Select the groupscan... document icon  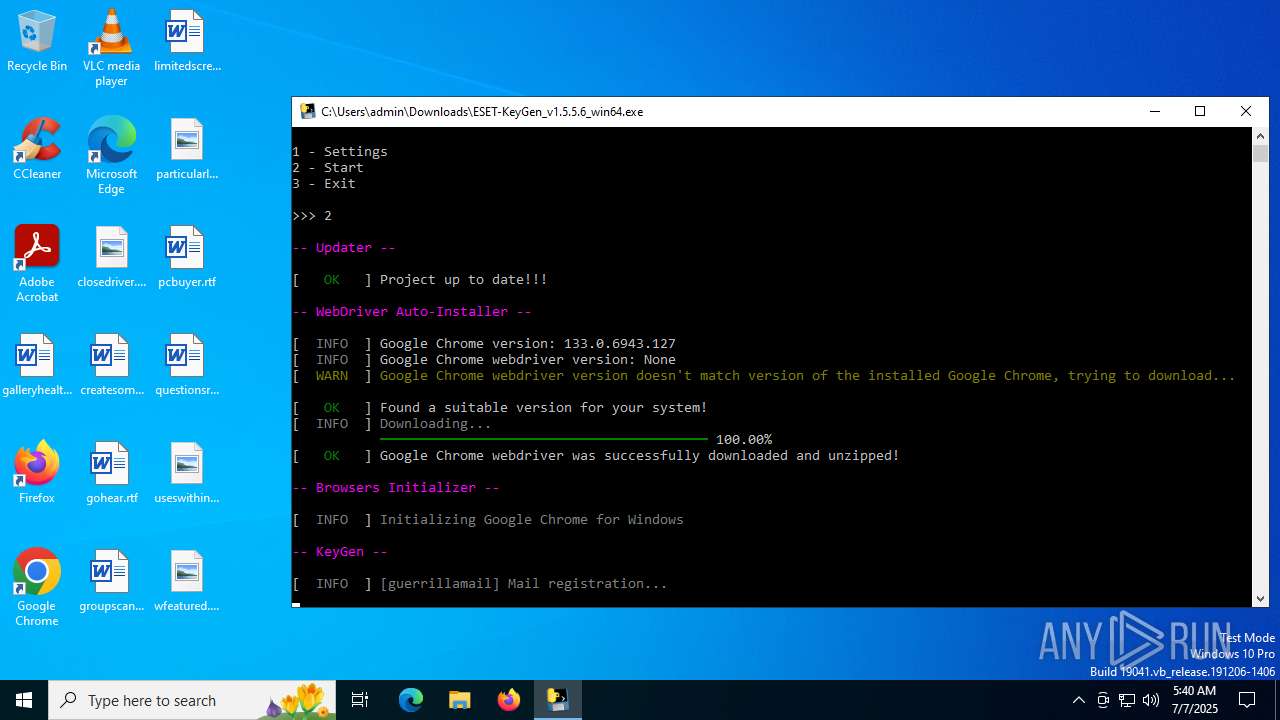click(111, 582)
